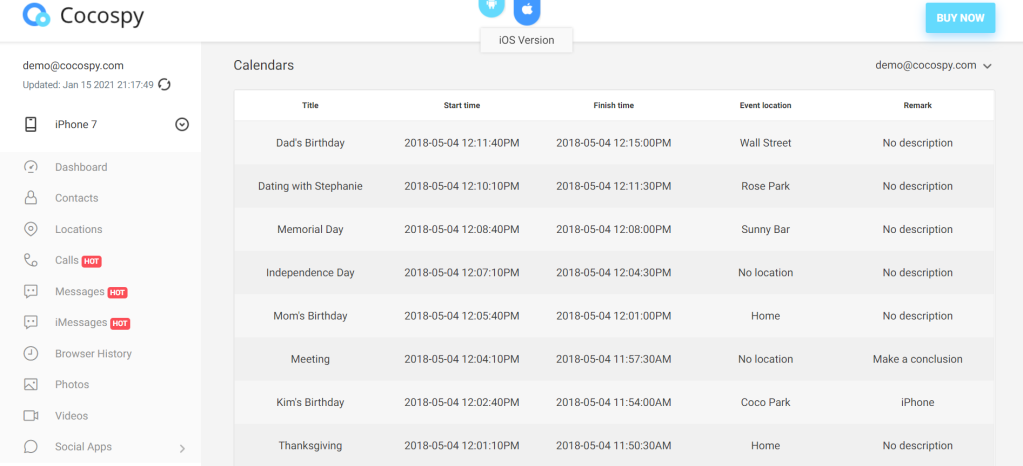Open Dashboard from the sidebar
Viewport: 1023px width, 466px height.
[x=81, y=167]
